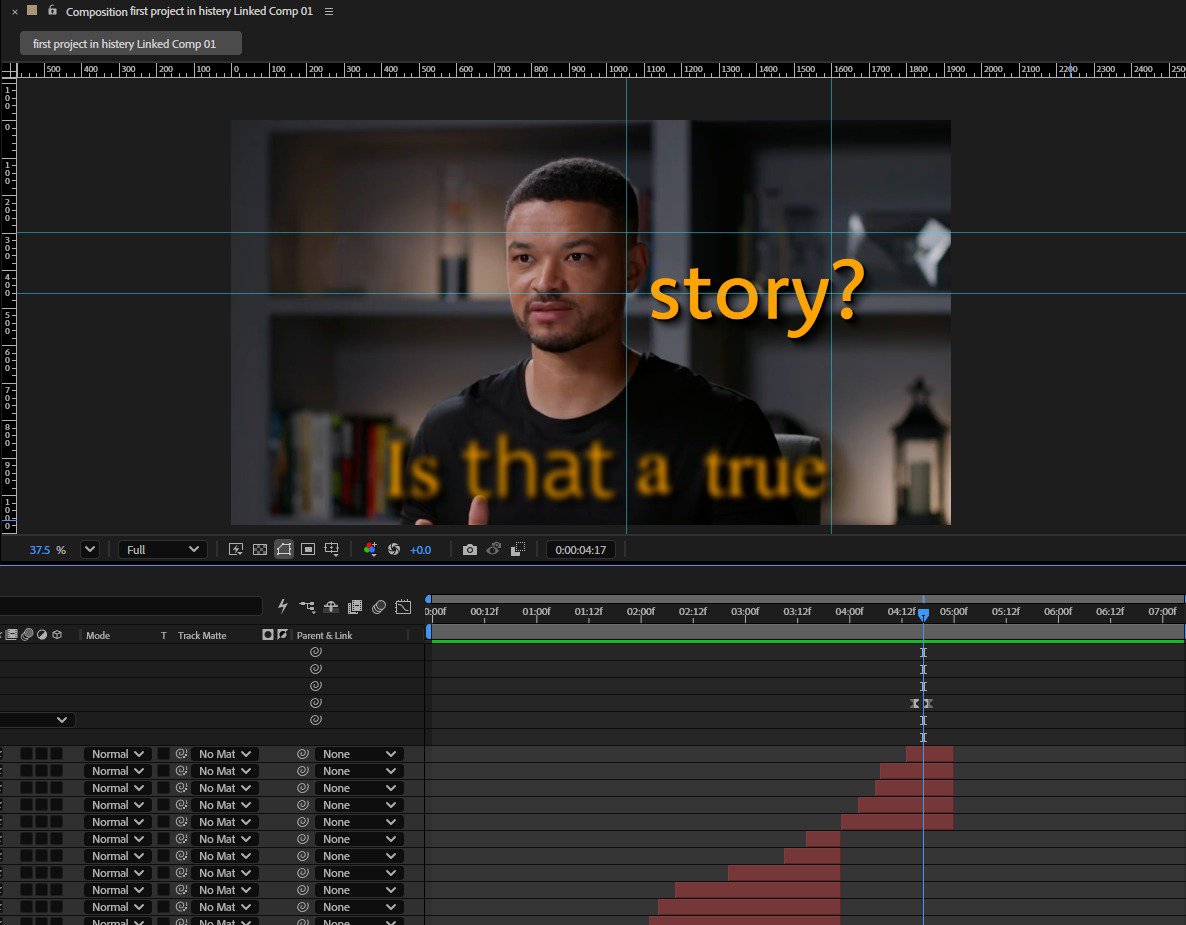
Task: Open the grid and guide options icon
Action: click(x=332, y=549)
